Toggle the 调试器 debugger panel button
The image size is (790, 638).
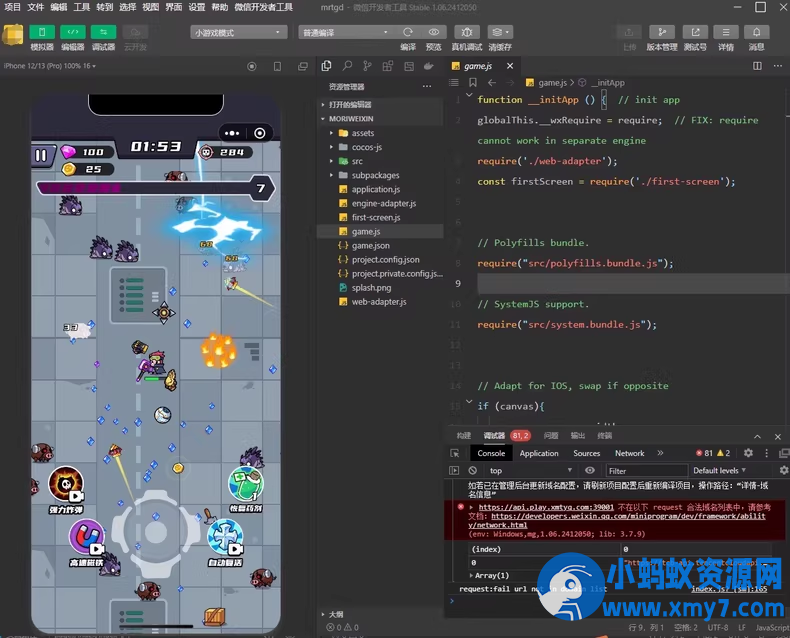(x=104, y=32)
